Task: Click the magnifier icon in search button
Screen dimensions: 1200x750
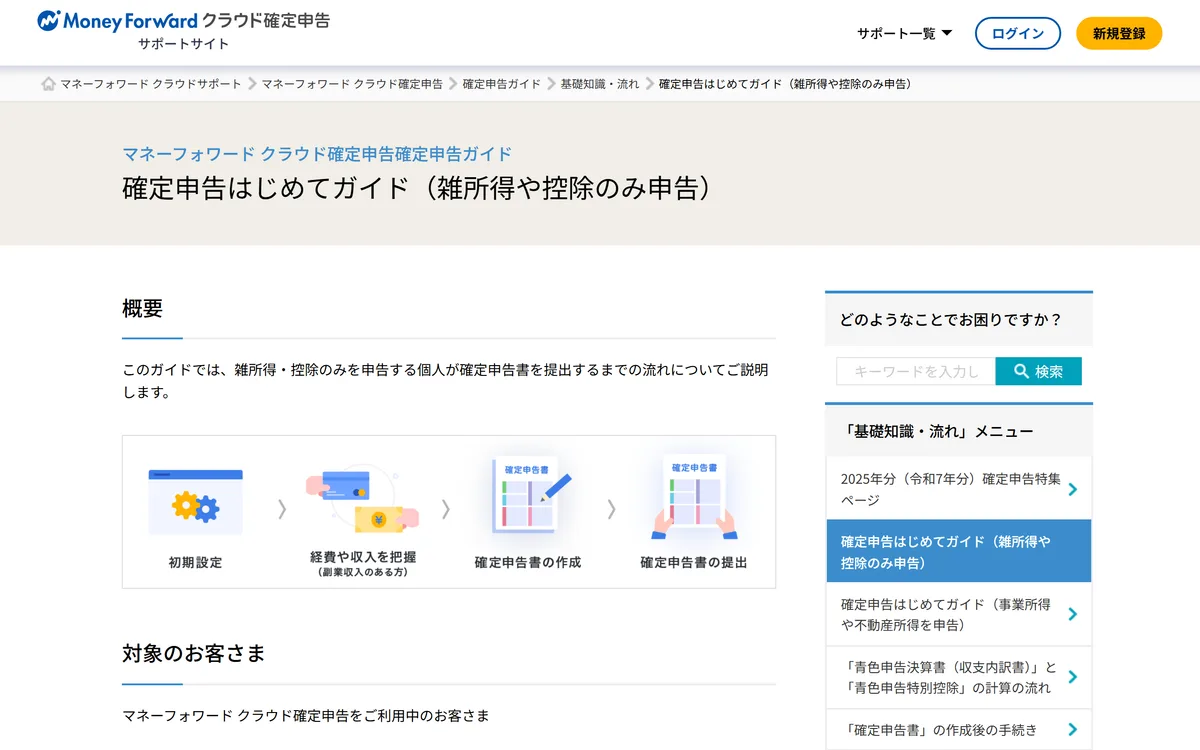Action: point(1021,371)
